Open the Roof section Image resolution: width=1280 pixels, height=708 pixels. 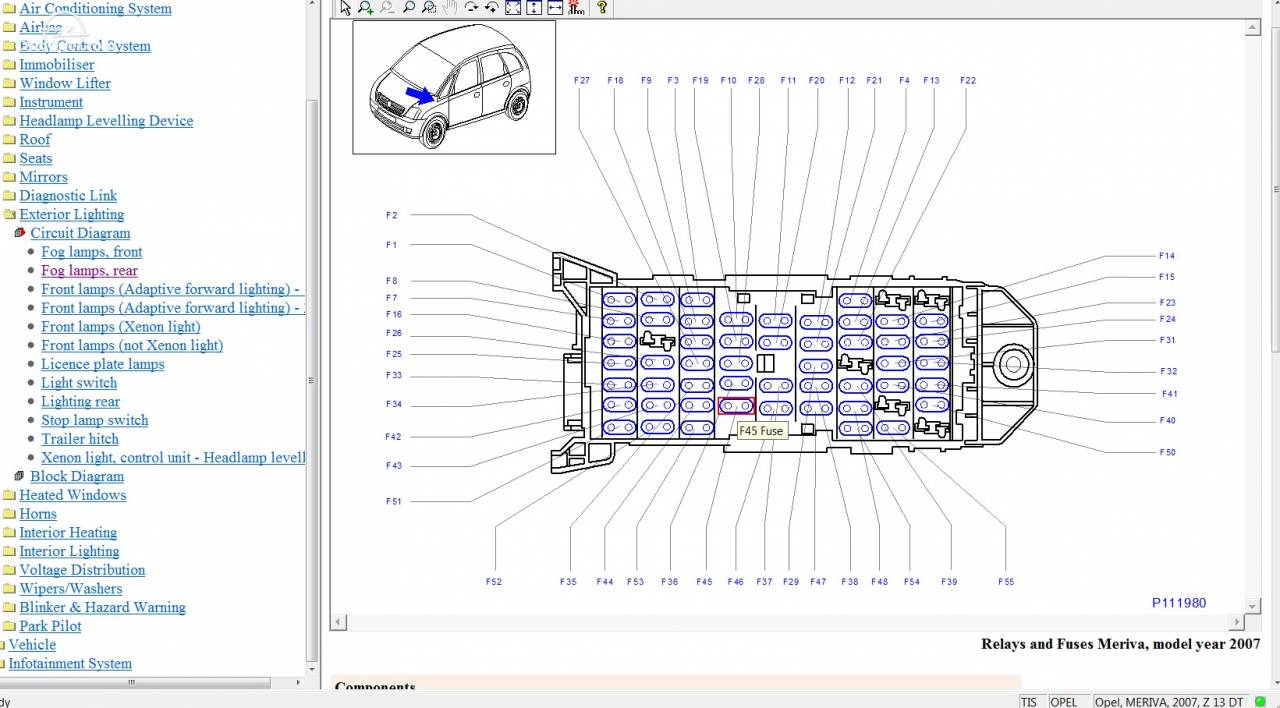[x=35, y=140]
